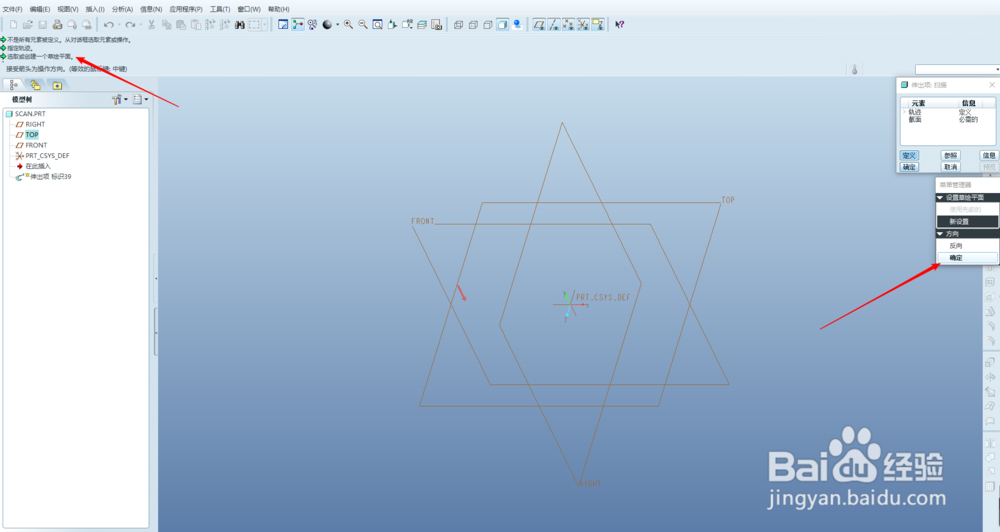Viewport: 1000px width, 532px height.
Task: Click the Zoom out magnifier icon
Action: click(363, 24)
